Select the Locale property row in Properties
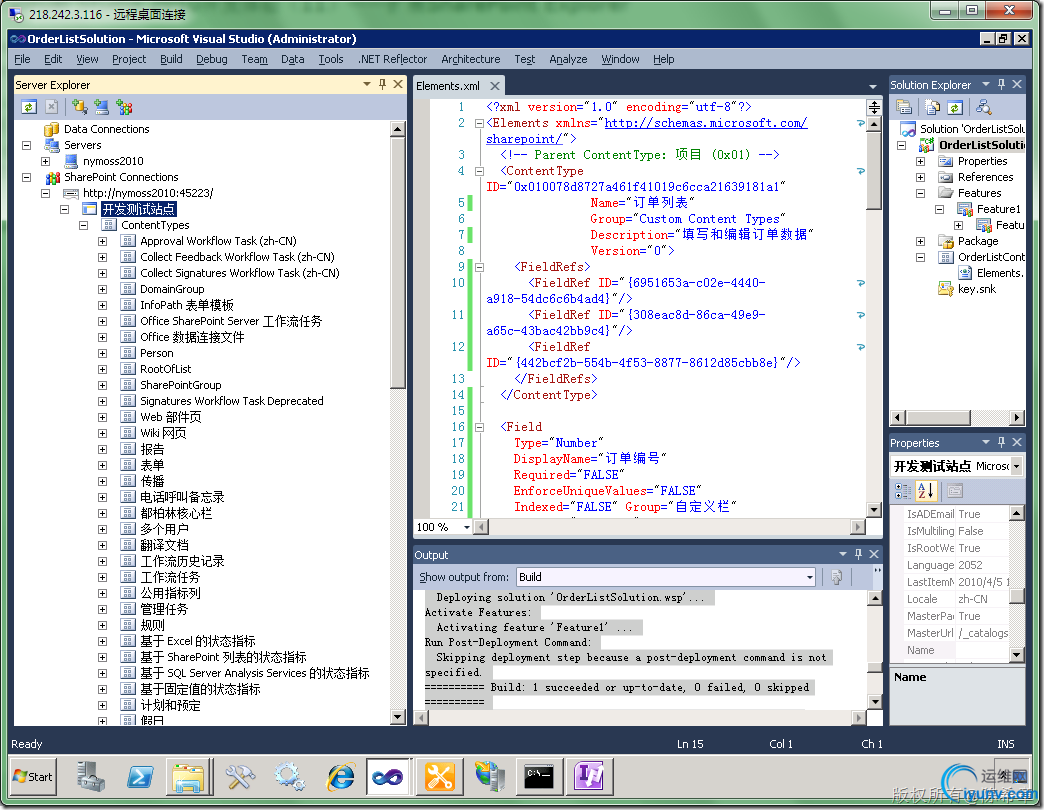1044x810 pixels. pos(957,599)
